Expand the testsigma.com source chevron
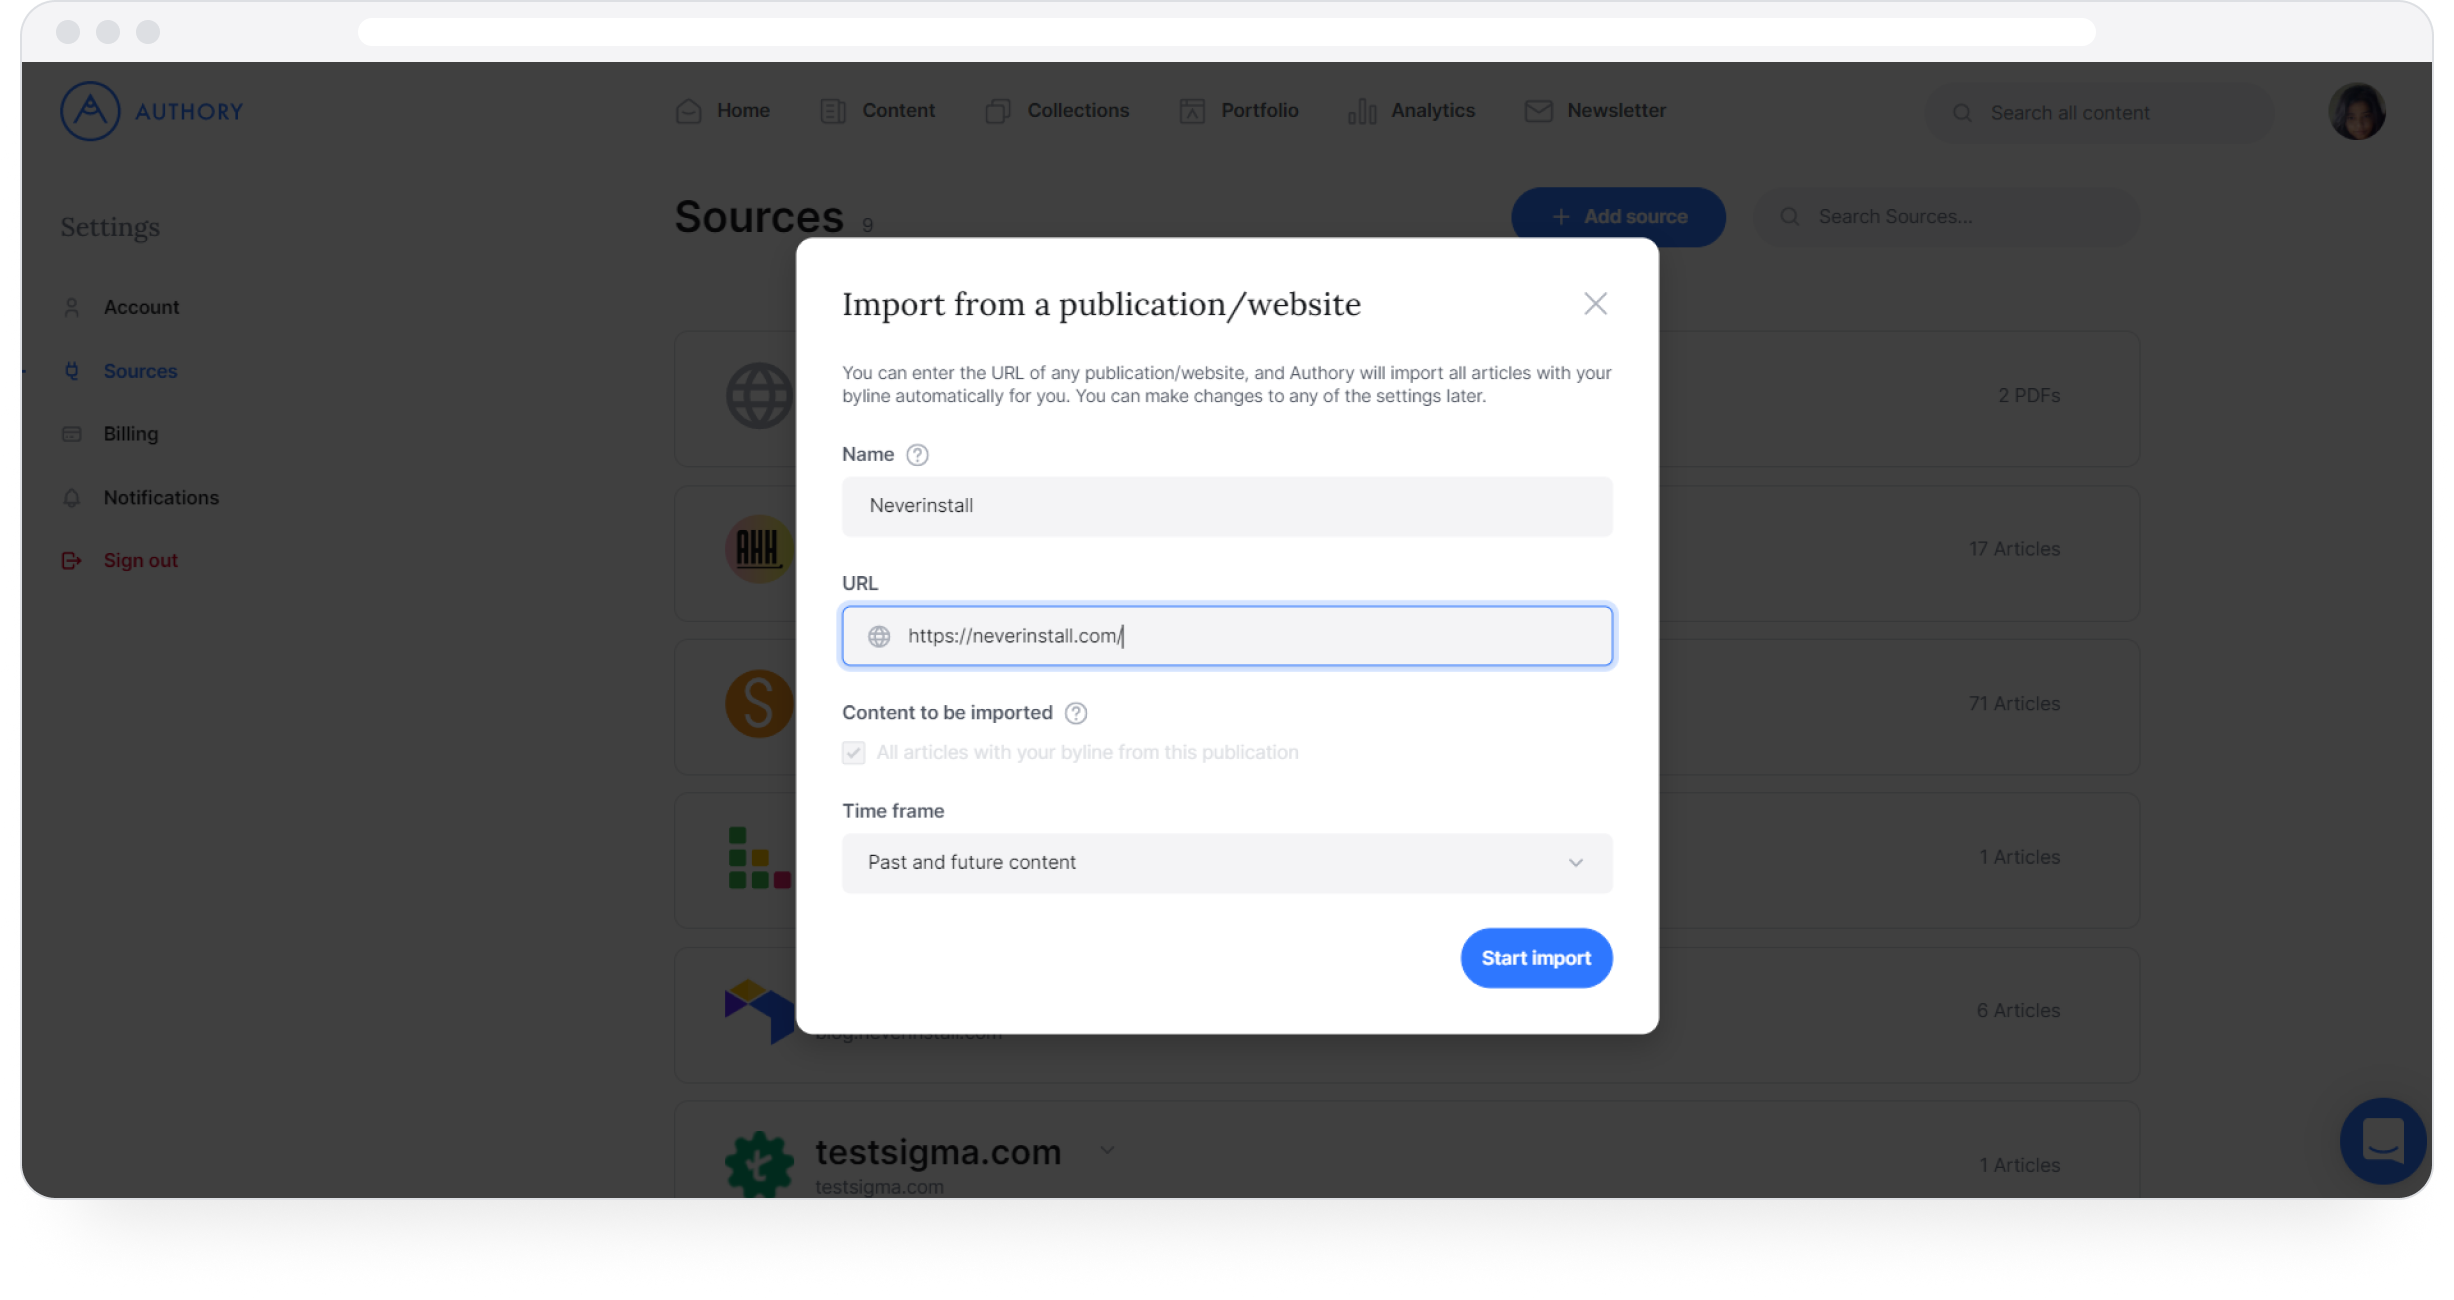 [x=1107, y=1151]
